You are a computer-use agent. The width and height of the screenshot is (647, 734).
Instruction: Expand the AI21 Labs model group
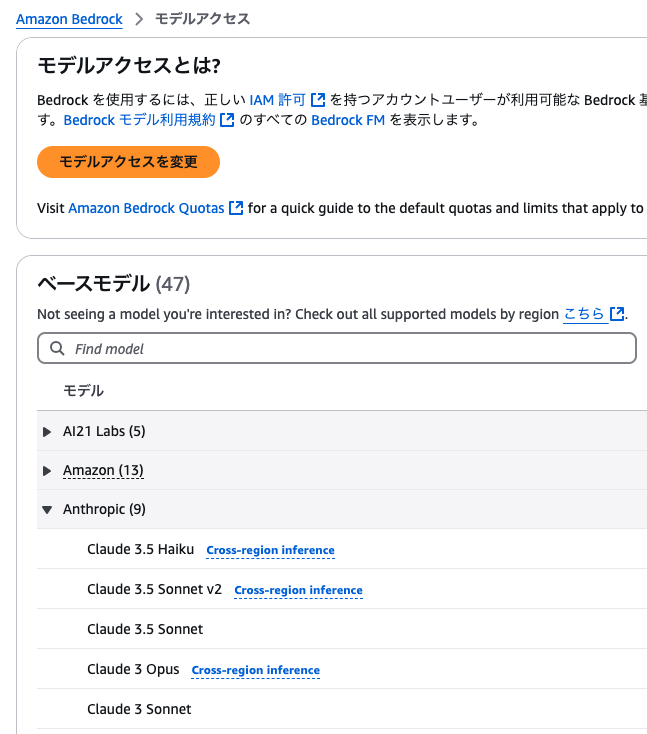(x=47, y=431)
